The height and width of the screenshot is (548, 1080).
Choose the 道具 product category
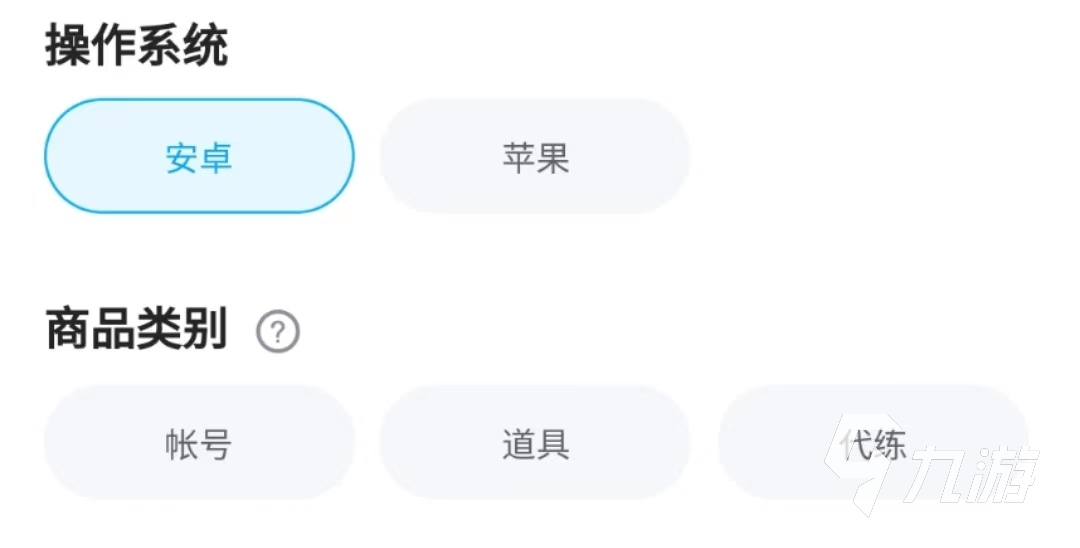point(535,443)
